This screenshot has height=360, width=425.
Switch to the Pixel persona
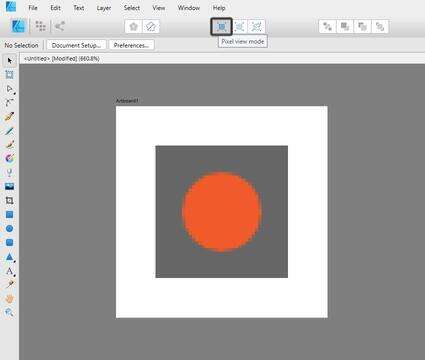click(x=40, y=26)
